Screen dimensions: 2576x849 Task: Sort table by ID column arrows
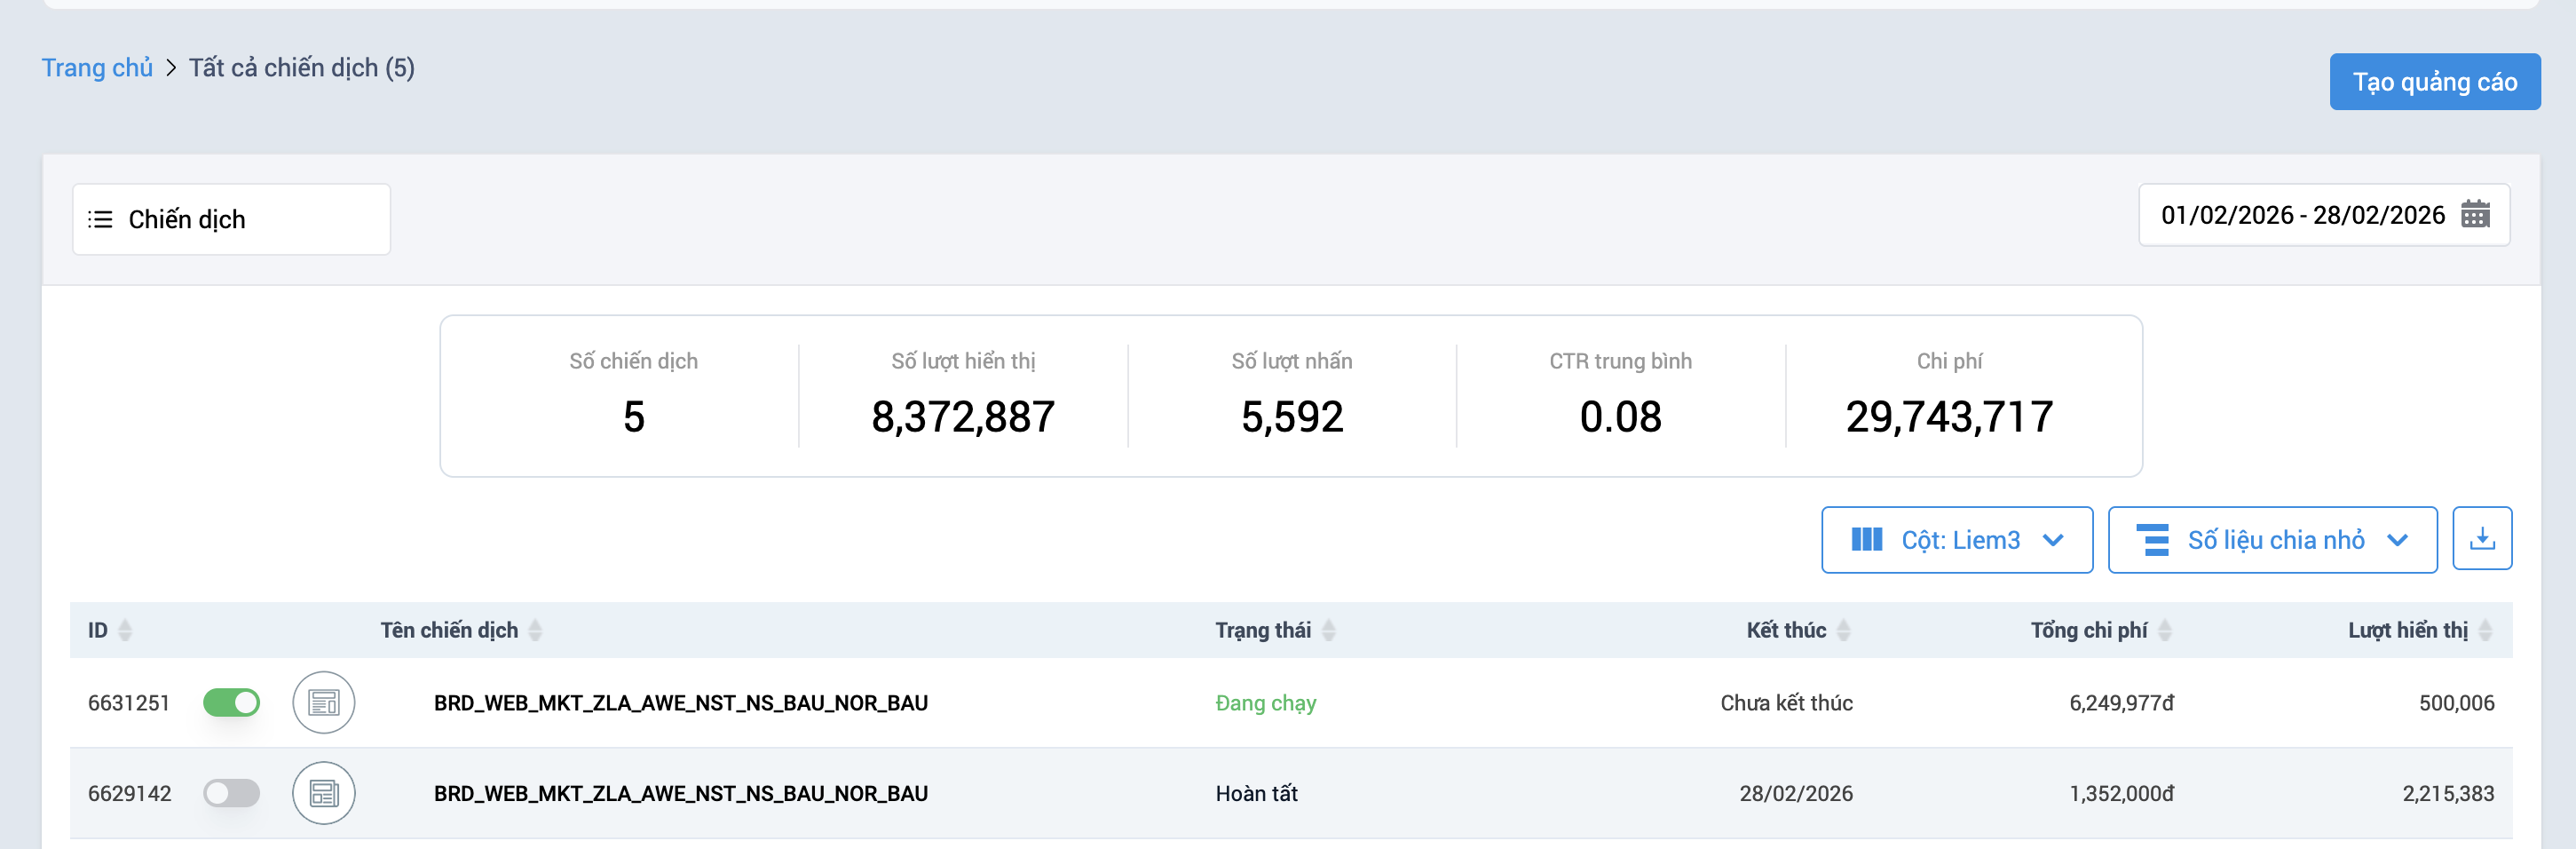[x=125, y=630]
